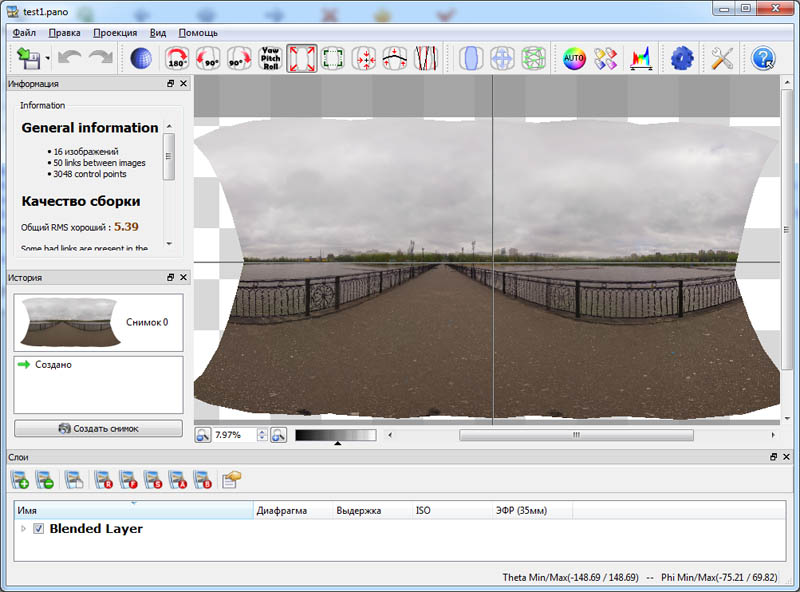Open the control points editor mesh icon
This screenshot has height=592, width=800.
pyautogui.click(x=534, y=58)
